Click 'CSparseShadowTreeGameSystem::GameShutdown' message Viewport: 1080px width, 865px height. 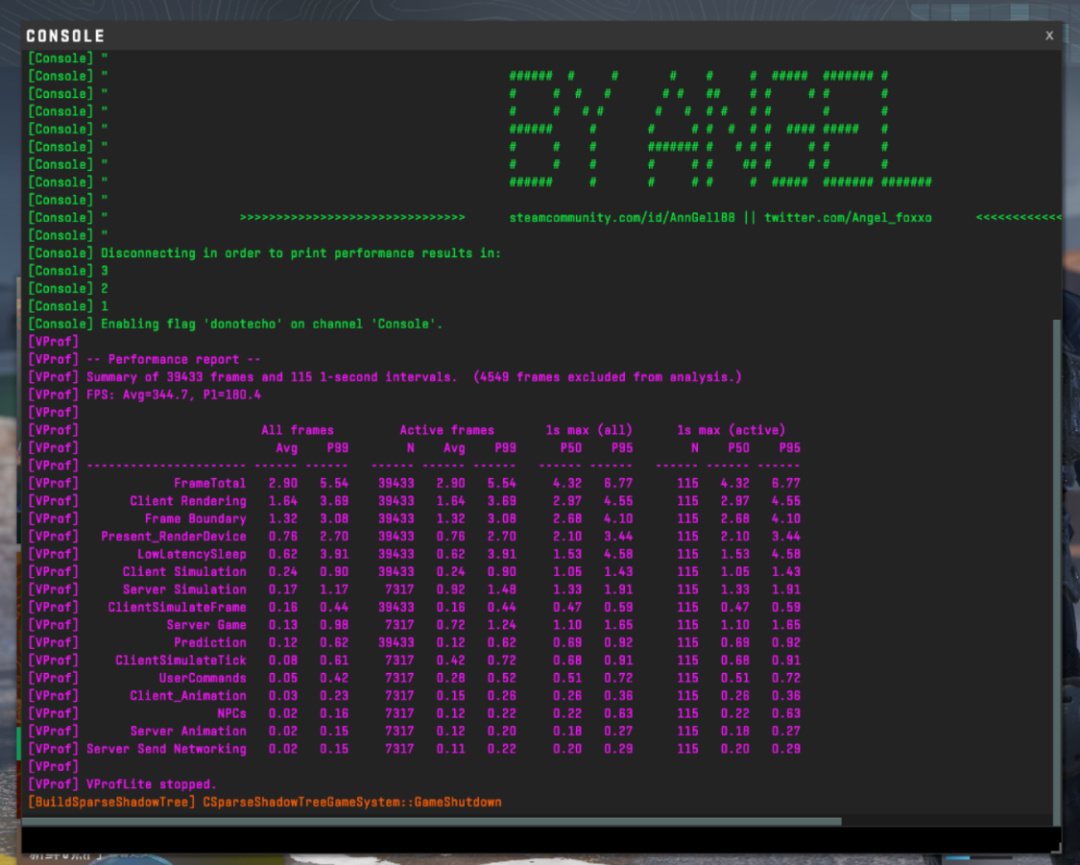(352, 802)
